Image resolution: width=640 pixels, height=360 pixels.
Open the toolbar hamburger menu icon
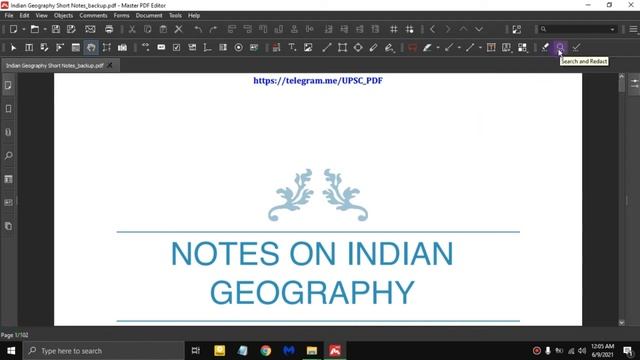pos(633,29)
